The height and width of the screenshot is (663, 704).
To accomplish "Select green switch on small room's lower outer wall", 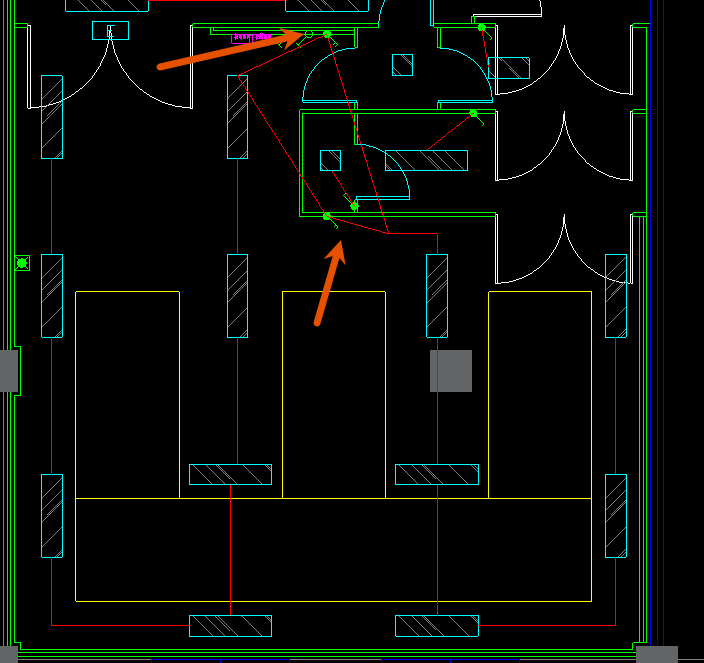I will click(327, 217).
